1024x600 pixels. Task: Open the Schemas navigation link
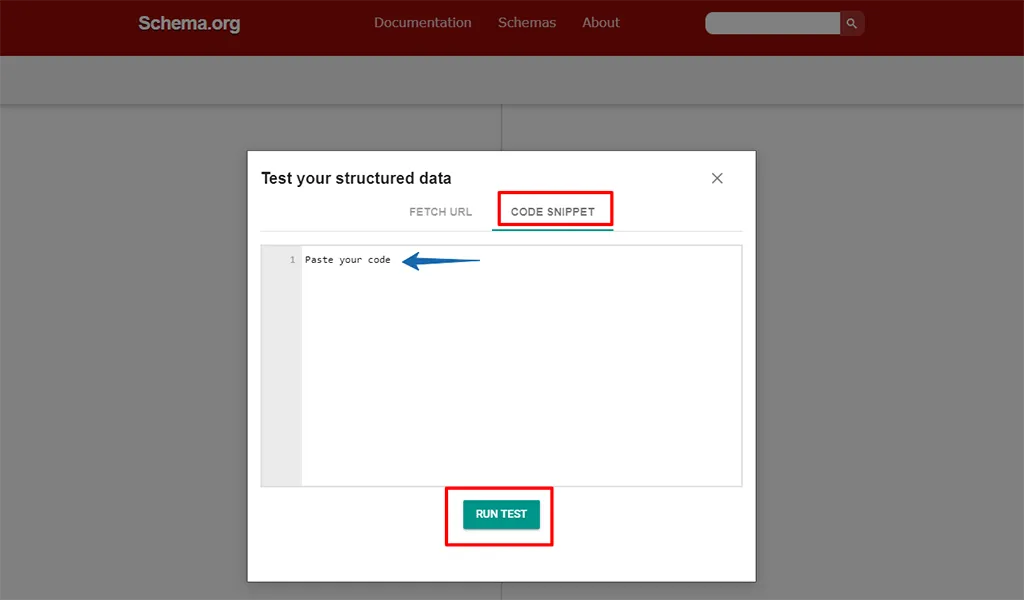(x=527, y=23)
